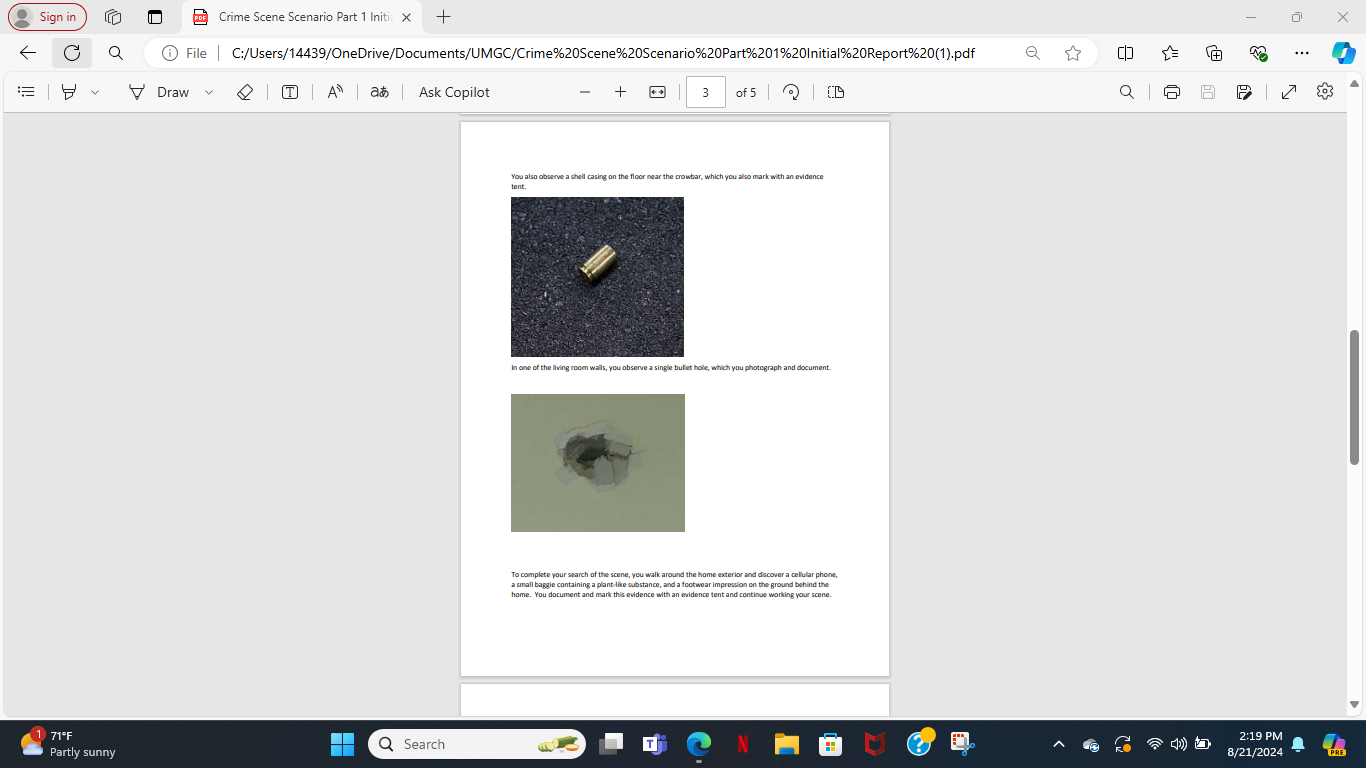The width and height of the screenshot is (1366, 768).
Task: Click the fit to width icon
Action: [x=655, y=91]
